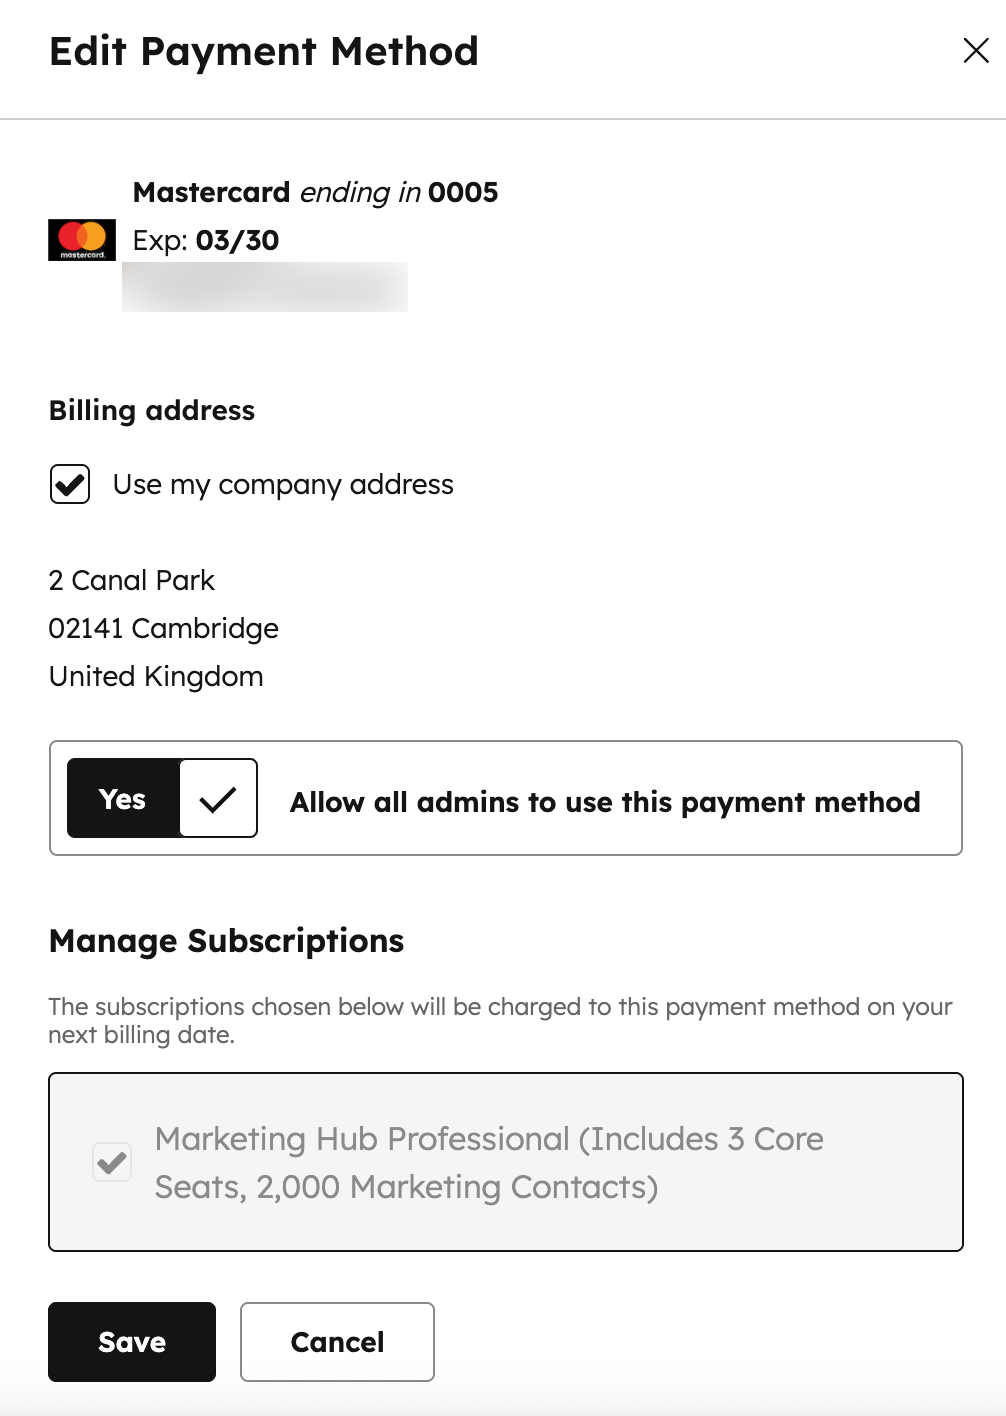Click the Billing address section heading
Screen dimensions: 1006x1416
click(151, 410)
